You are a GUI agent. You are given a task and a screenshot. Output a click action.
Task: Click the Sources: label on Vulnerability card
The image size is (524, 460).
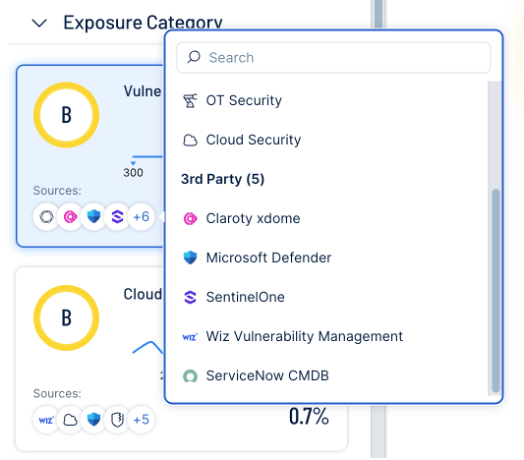(57, 191)
